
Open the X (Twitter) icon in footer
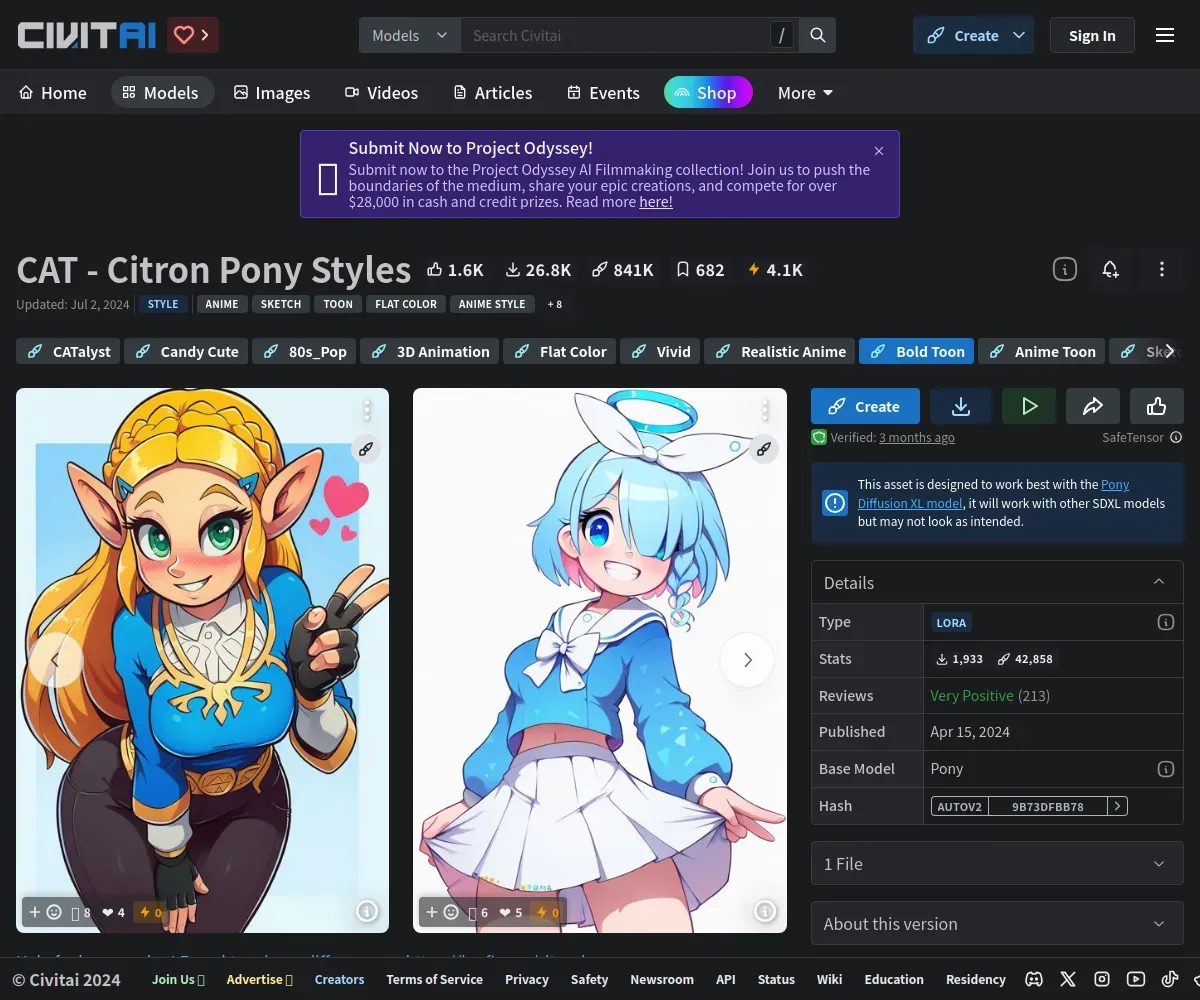1068,979
